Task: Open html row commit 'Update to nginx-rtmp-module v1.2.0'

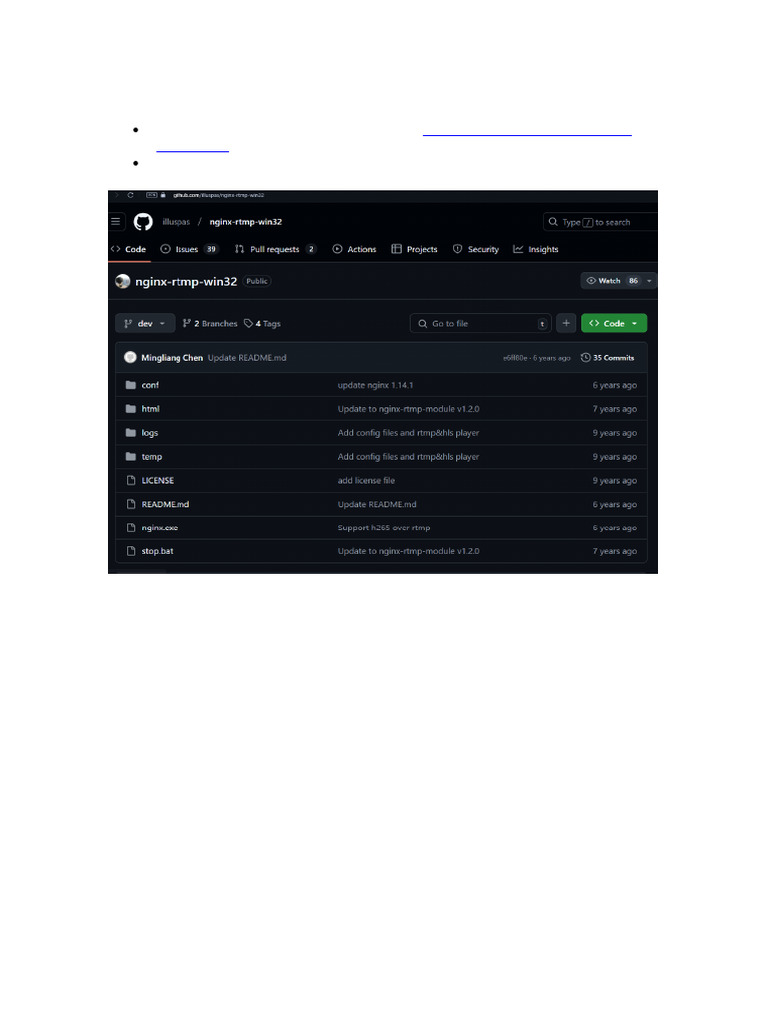Action: coord(408,409)
